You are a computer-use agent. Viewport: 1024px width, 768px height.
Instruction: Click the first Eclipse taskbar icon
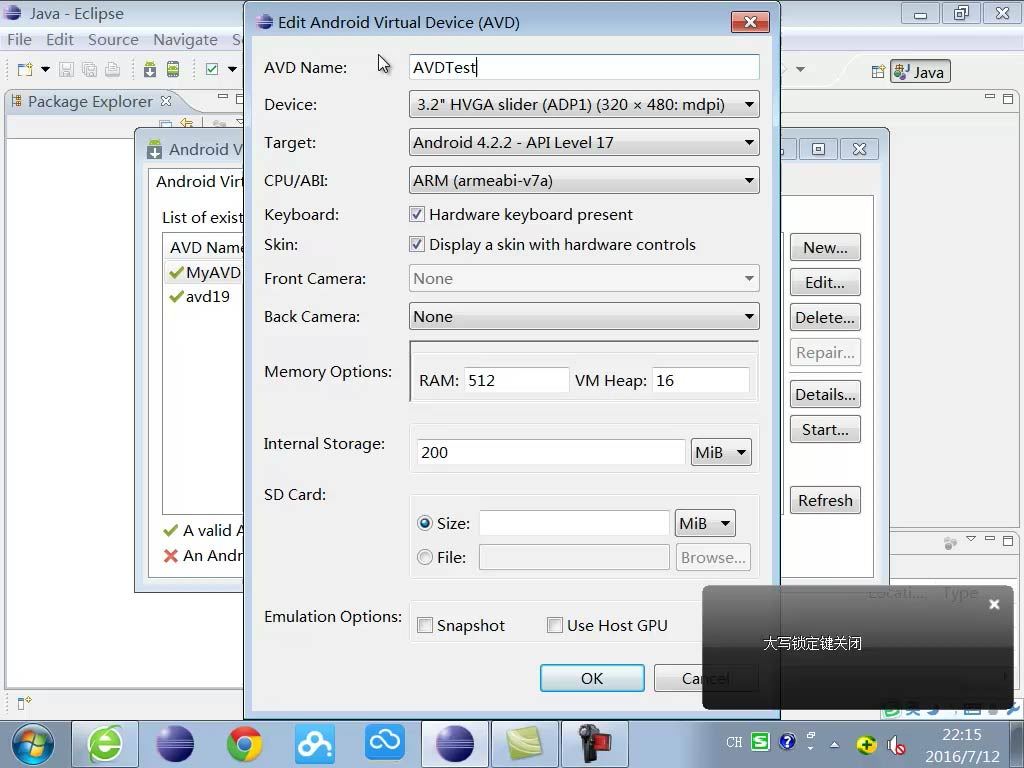coord(174,744)
